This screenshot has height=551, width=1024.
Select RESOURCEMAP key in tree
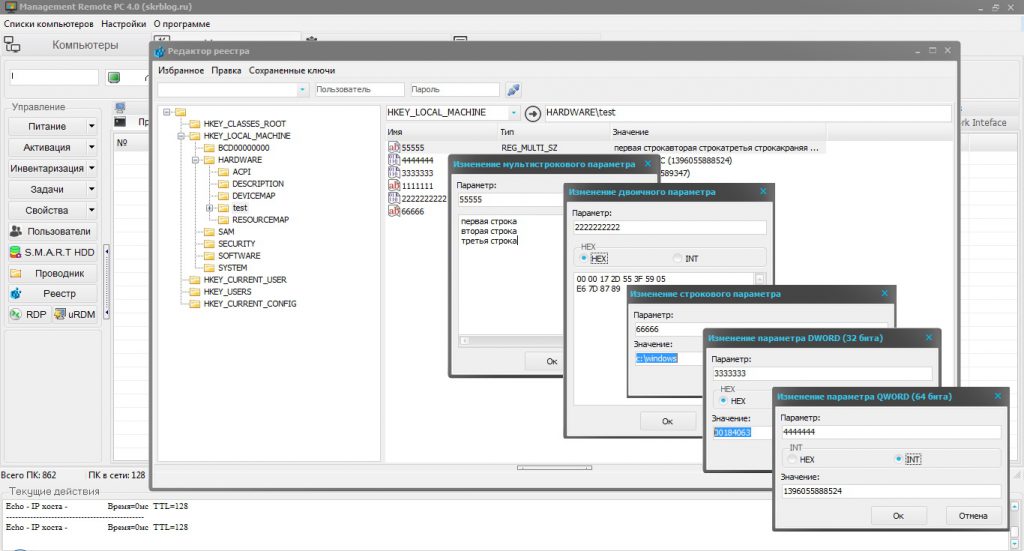tap(261, 219)
